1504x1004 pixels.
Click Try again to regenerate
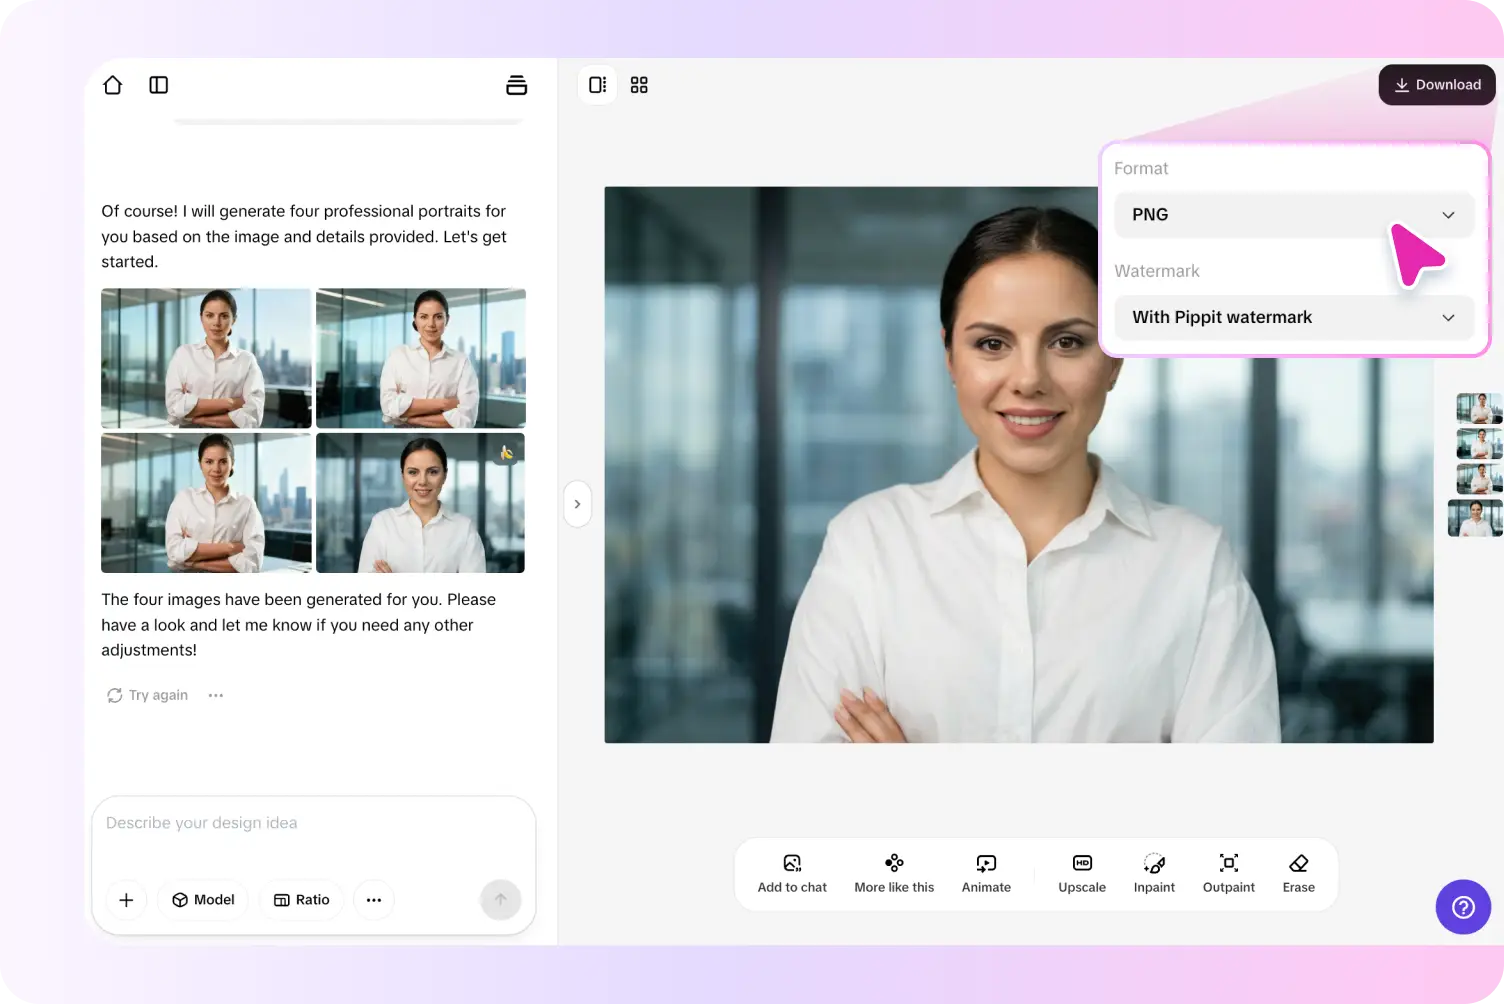coord(148,695)
